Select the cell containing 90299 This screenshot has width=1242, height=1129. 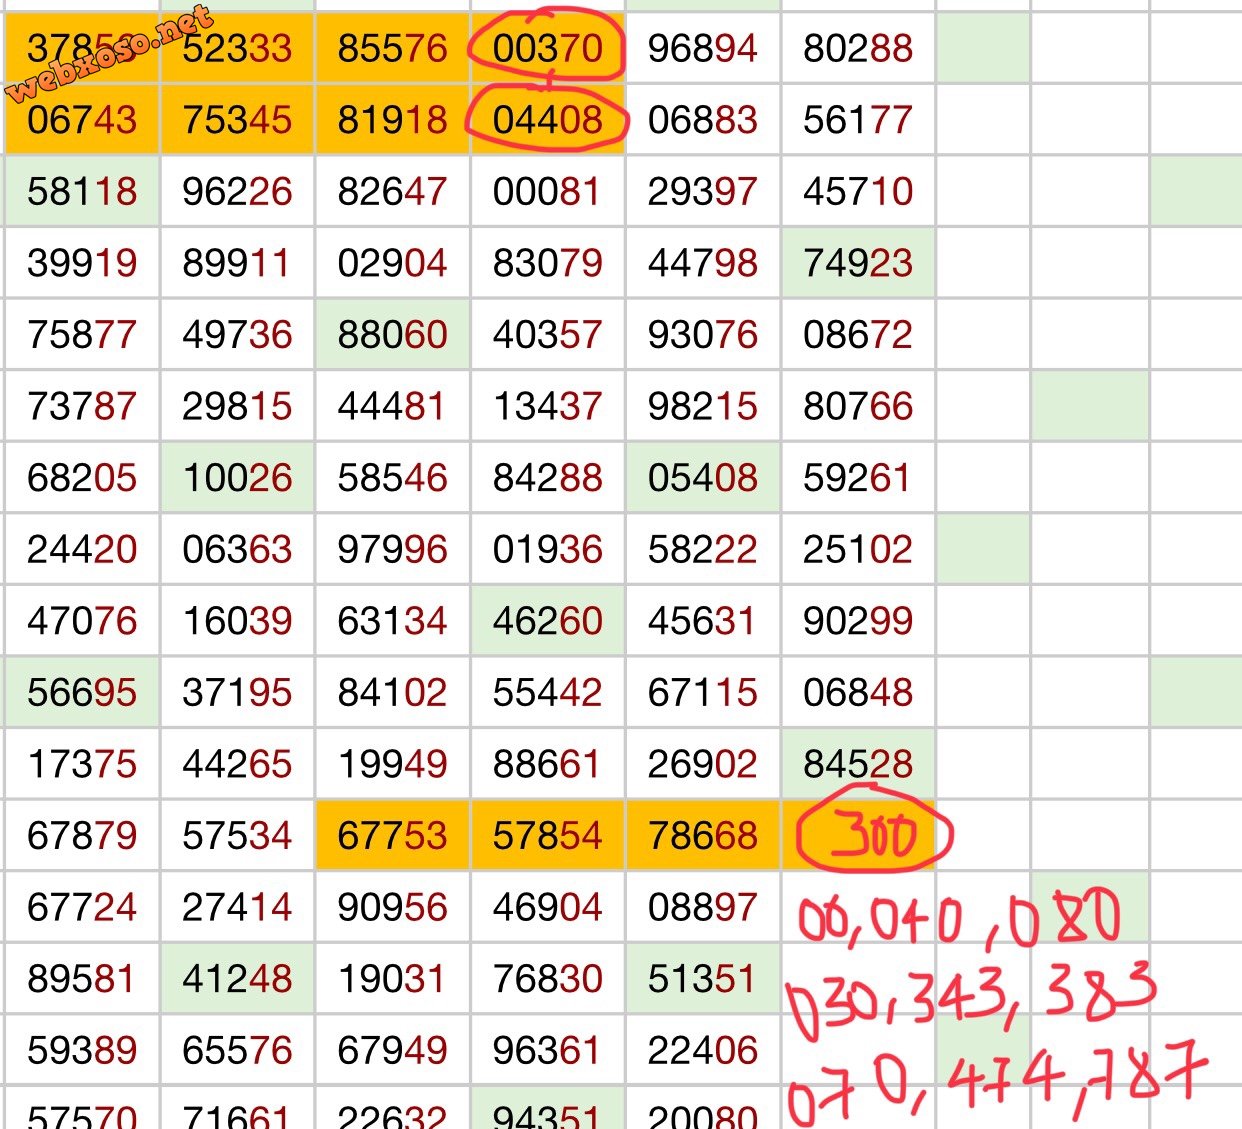coord(858,621)
